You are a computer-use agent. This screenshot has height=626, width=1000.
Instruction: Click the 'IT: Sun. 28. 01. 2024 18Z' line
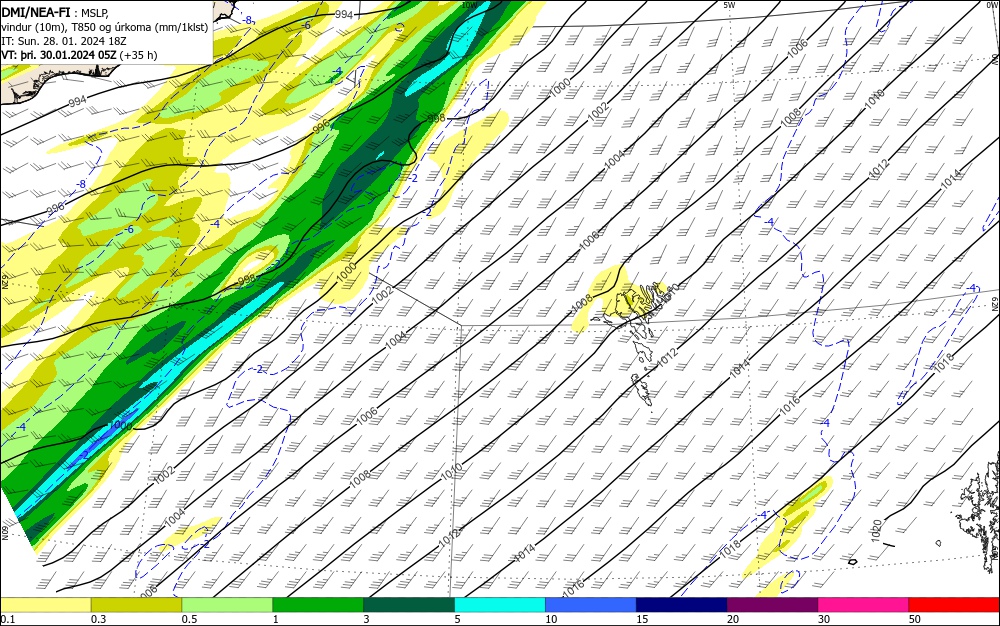[x=64, y=41]
